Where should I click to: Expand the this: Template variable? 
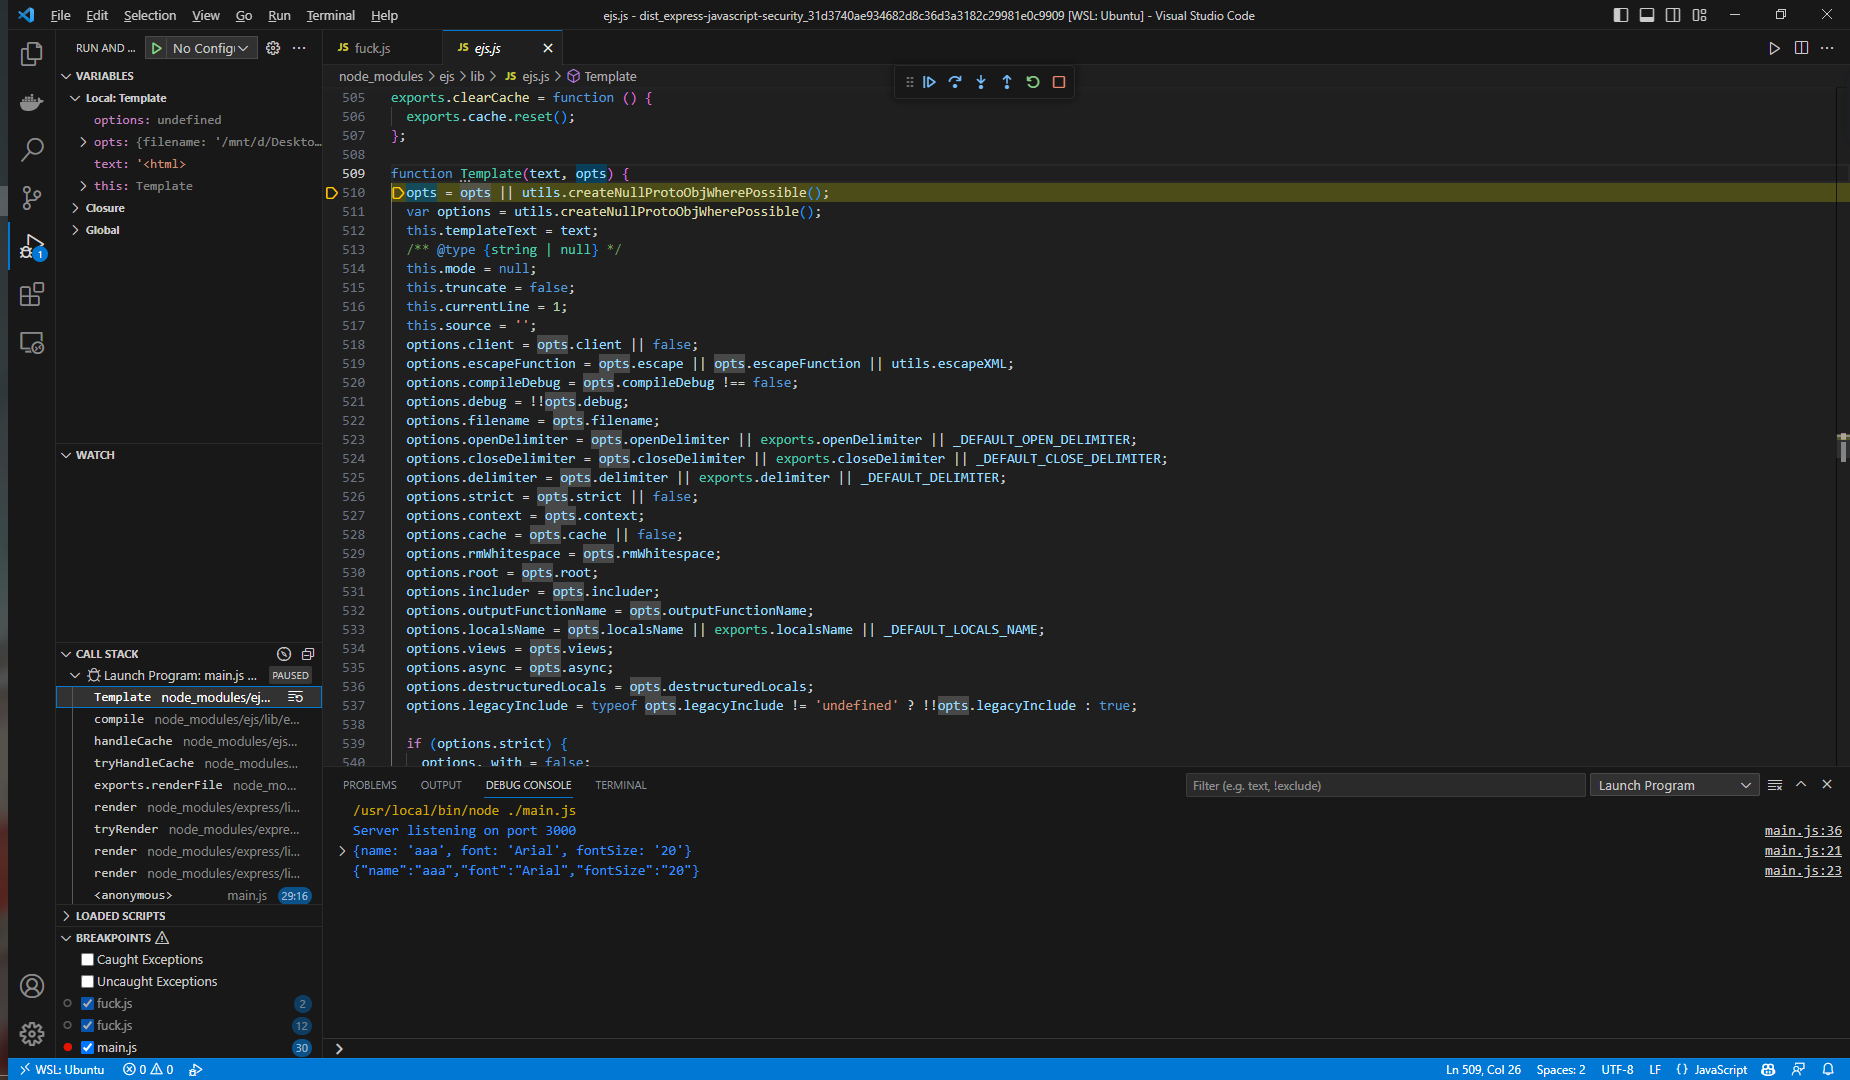(83, 186)
